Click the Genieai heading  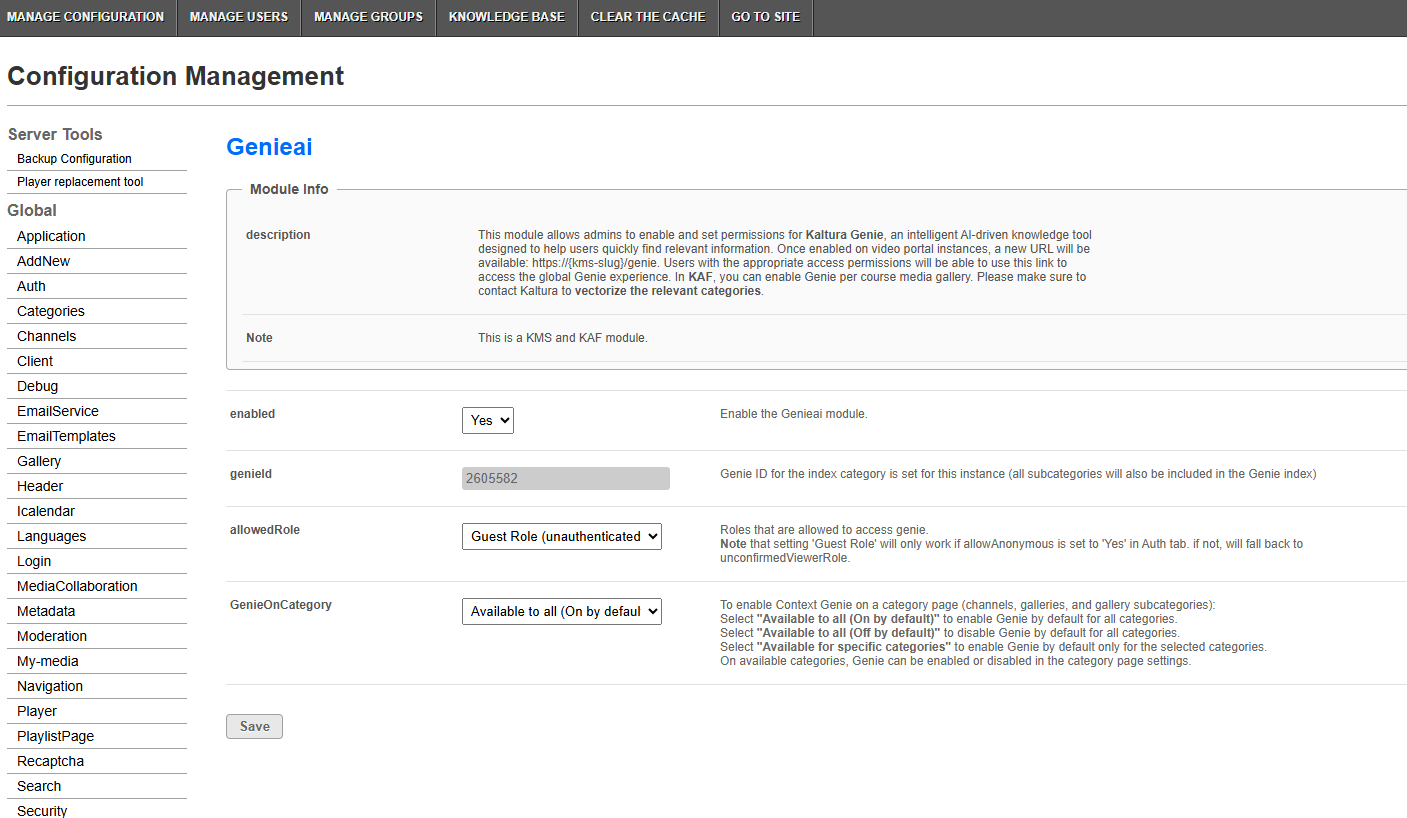click(x=269, y=147)
